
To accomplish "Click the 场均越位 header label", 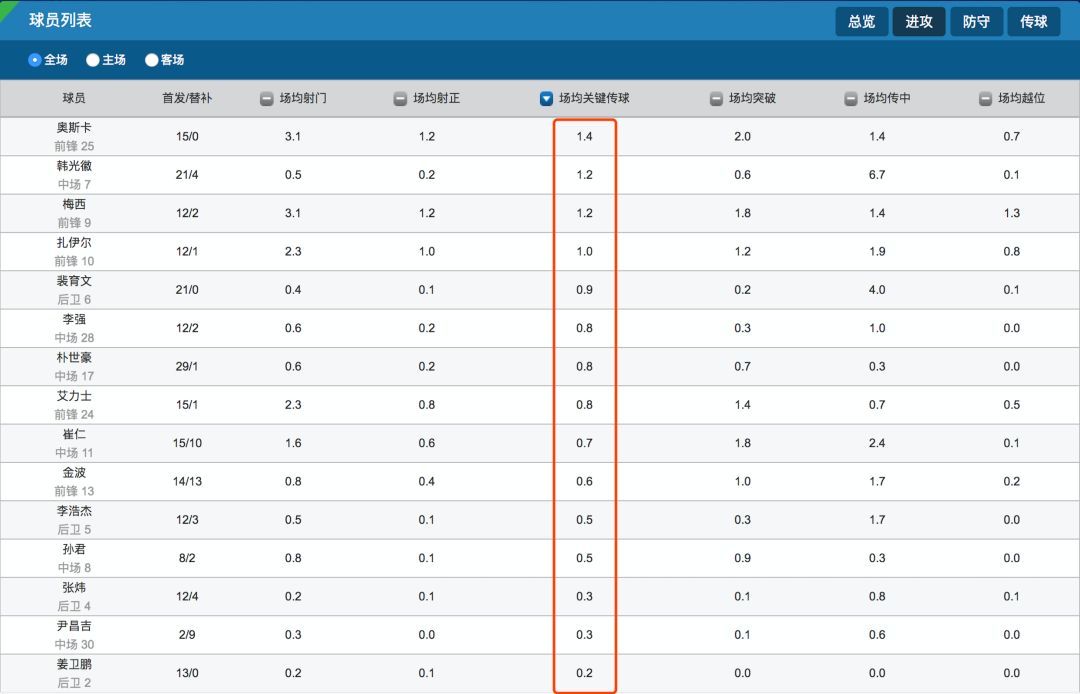I will [x=1021, y=98].
